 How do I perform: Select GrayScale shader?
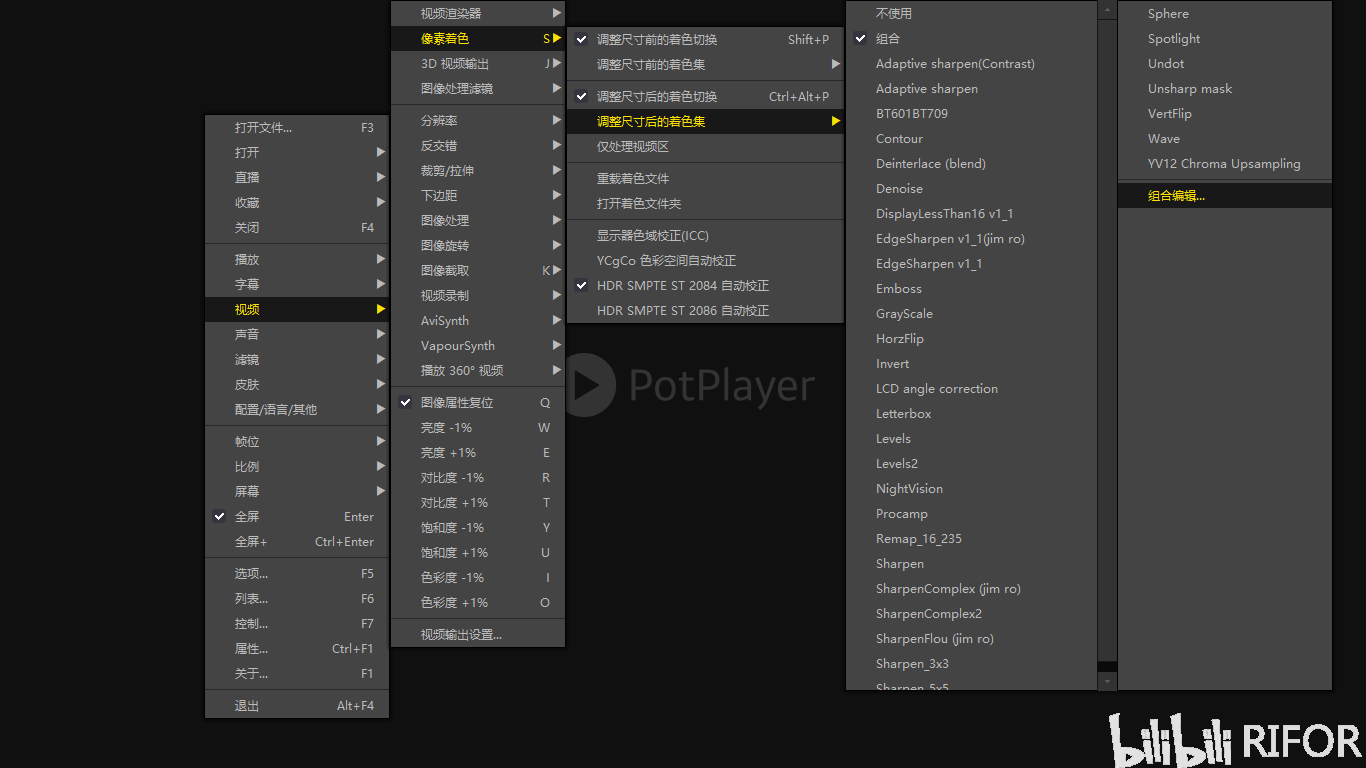[x=971, y=314]
